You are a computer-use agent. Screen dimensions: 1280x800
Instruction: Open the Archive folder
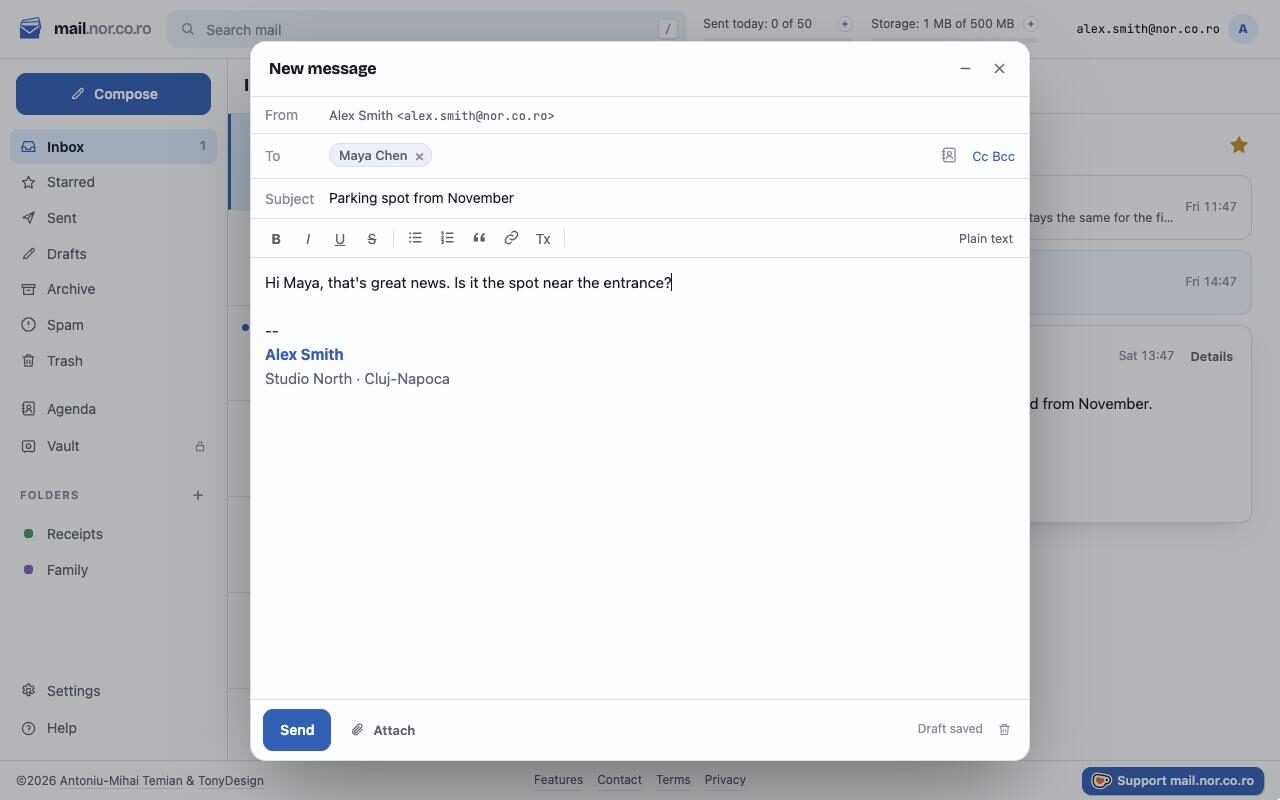pos(114,289)
